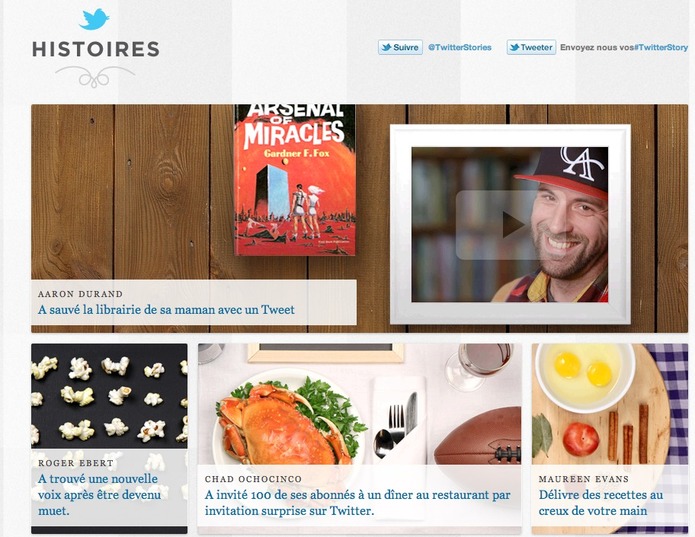
Task: Open 'A trouvé une nouvelle voix' story link
Action: click(x=99, y=495)
